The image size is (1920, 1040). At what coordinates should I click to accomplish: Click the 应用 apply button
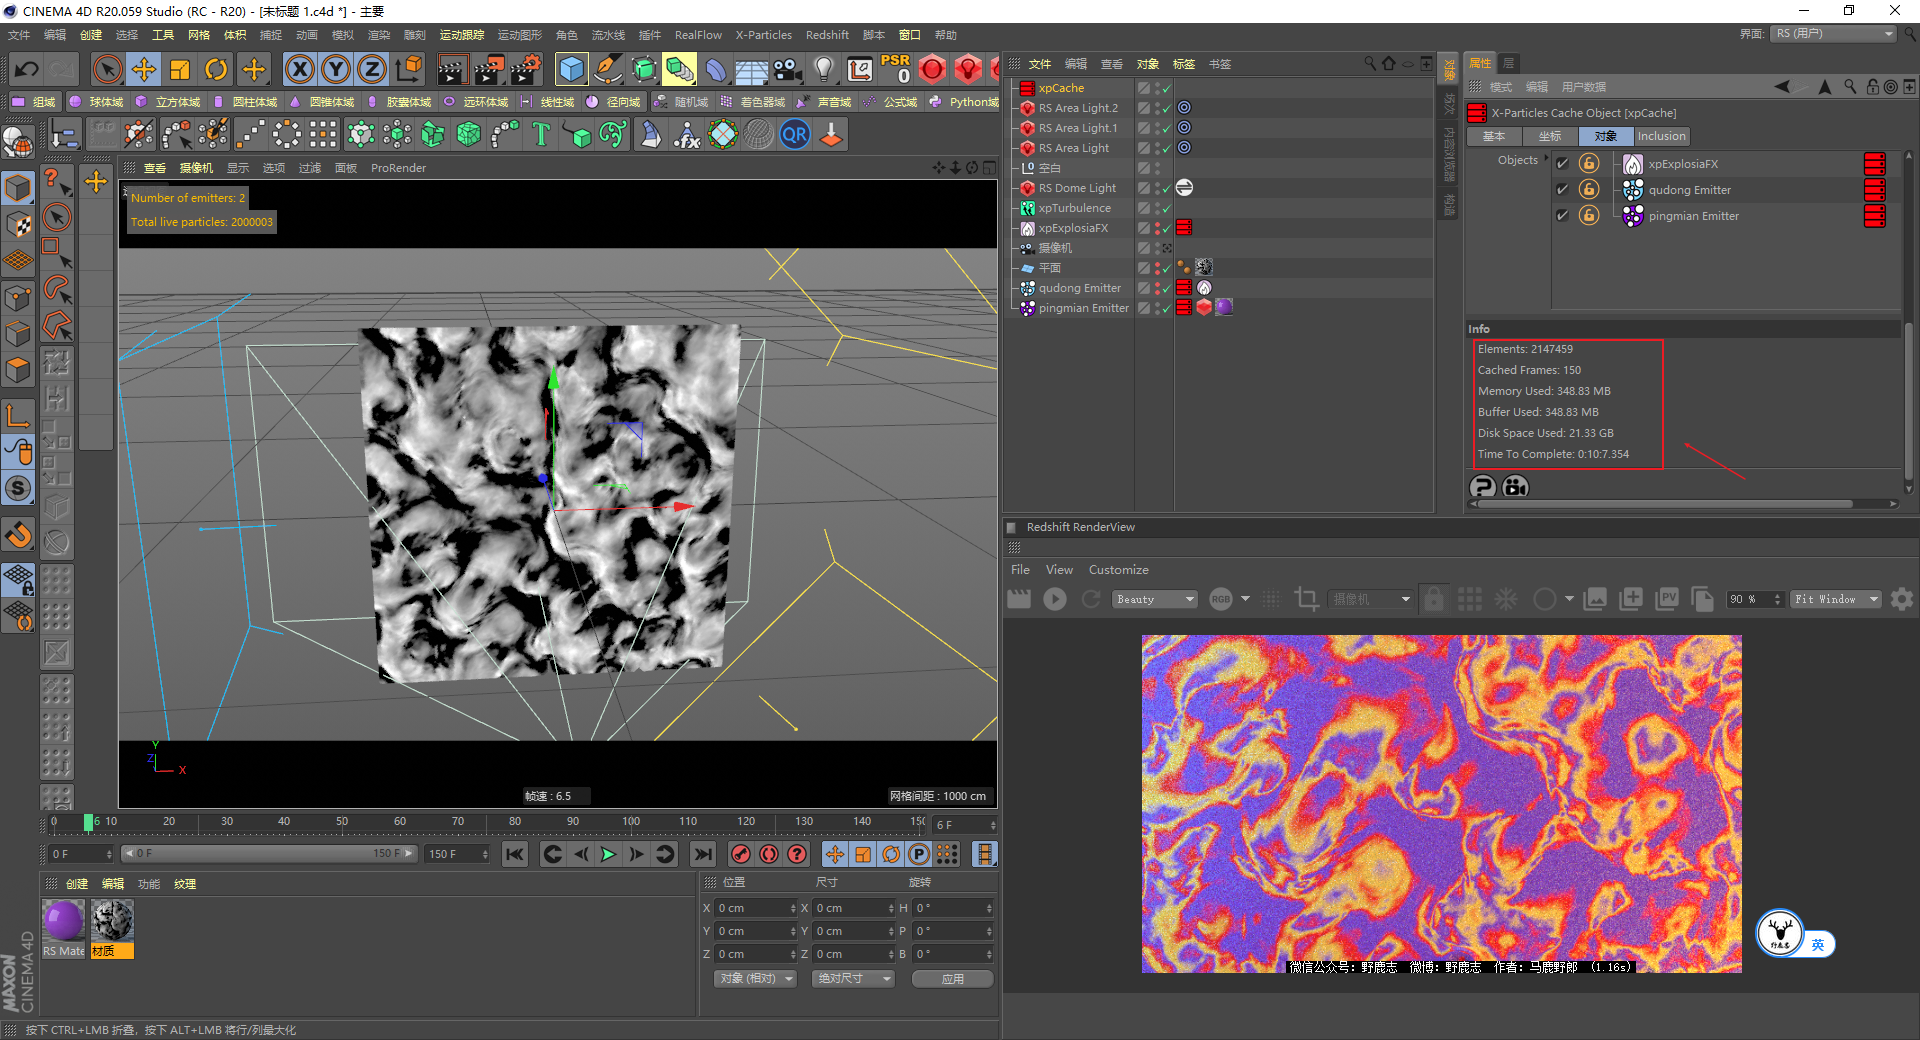[952, 979]
